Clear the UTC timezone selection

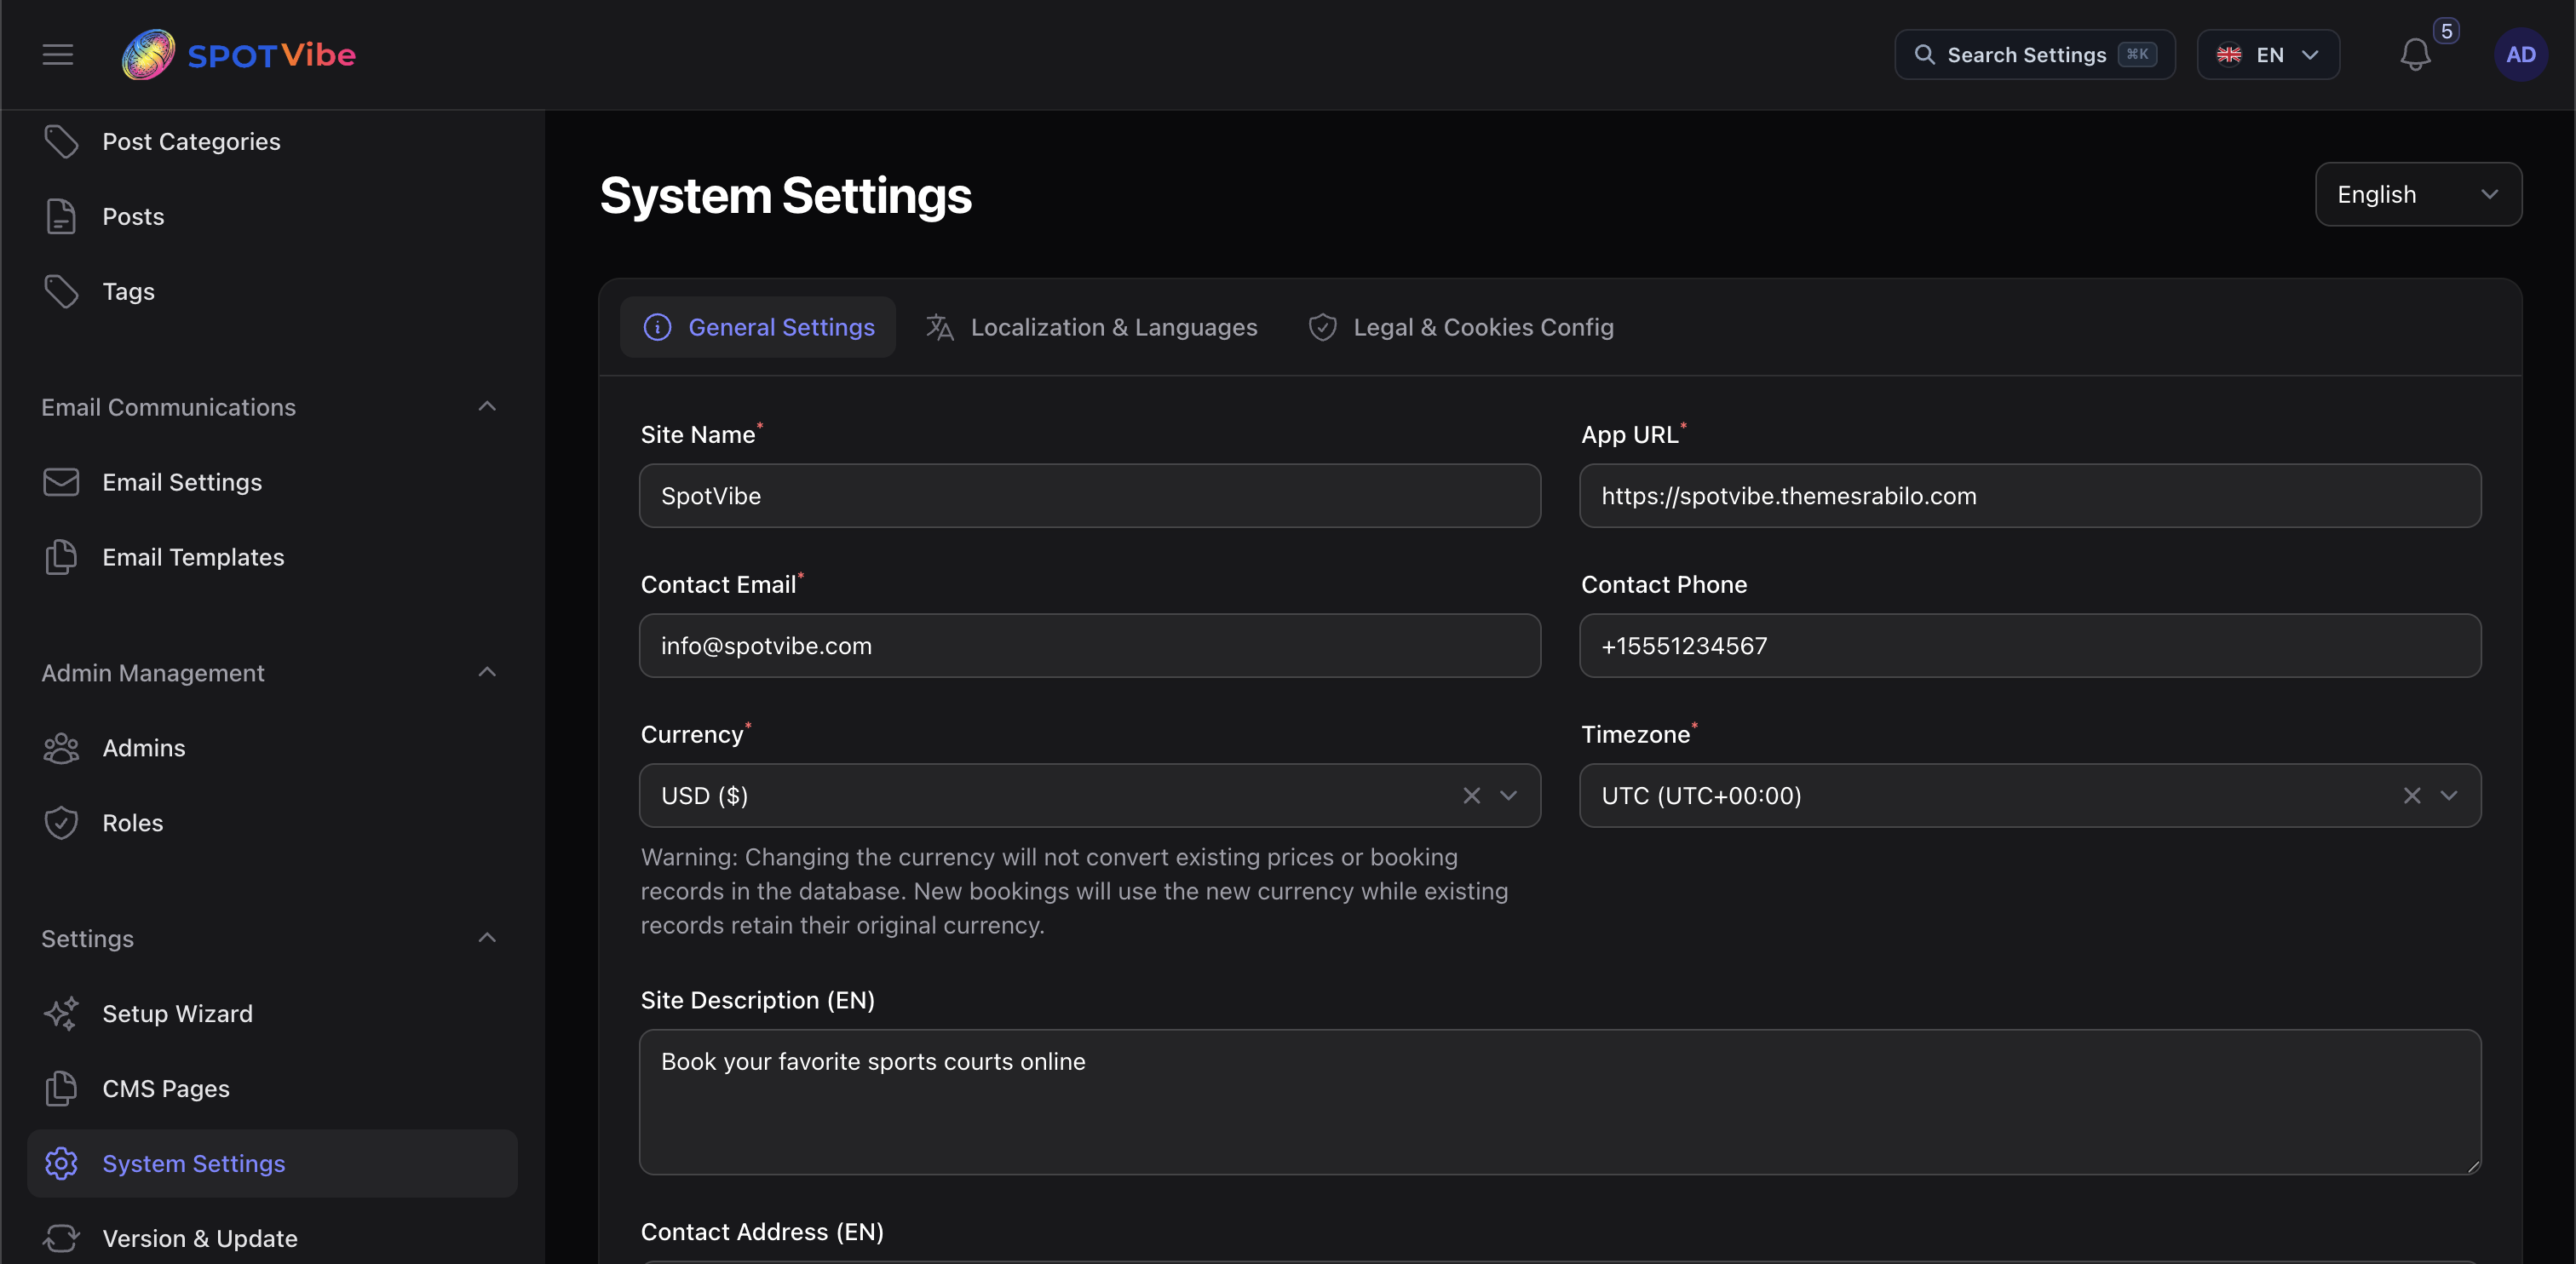click(x=2412, y=796)
